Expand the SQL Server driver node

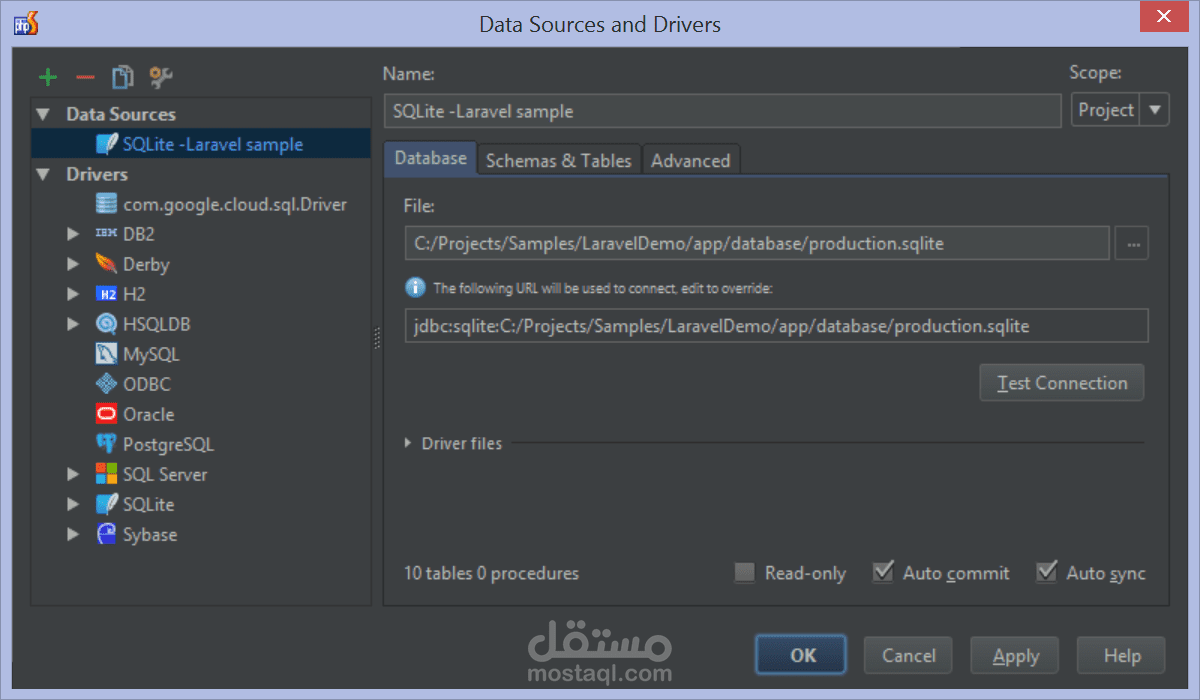[x=73, y=474]
